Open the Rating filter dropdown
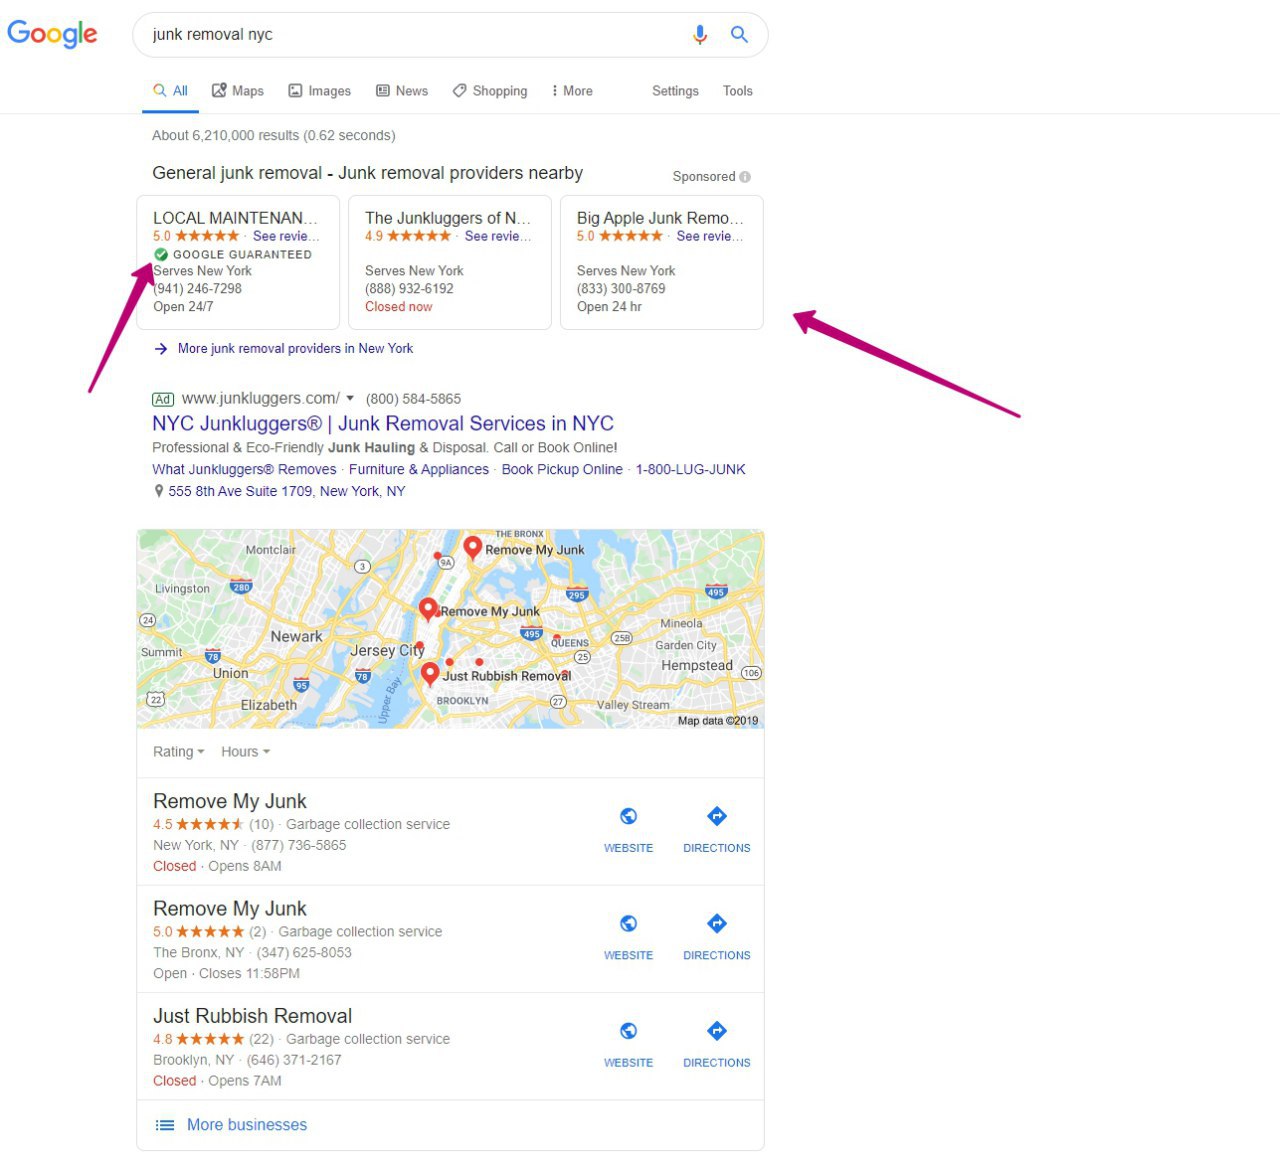This screenshot has height=1168, width=1280. [x=178, y=752]
